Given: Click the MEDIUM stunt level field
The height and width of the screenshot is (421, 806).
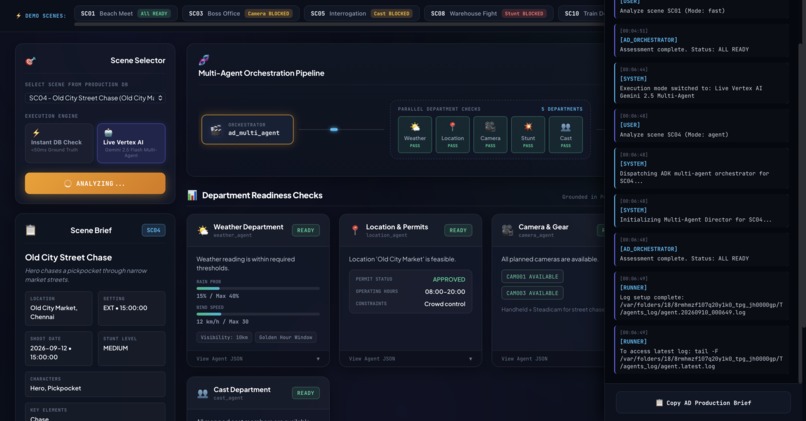Looking at the screenshot, I should click(x=132, y=349).
